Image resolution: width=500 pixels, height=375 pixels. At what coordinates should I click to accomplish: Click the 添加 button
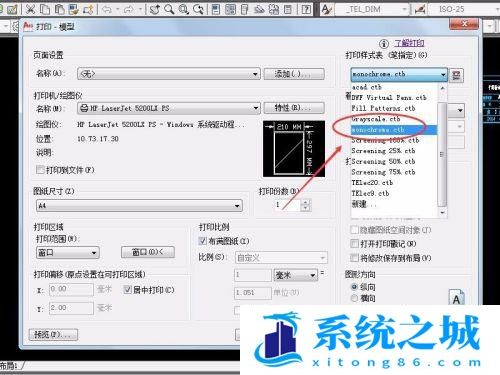[x=294, y=74]
